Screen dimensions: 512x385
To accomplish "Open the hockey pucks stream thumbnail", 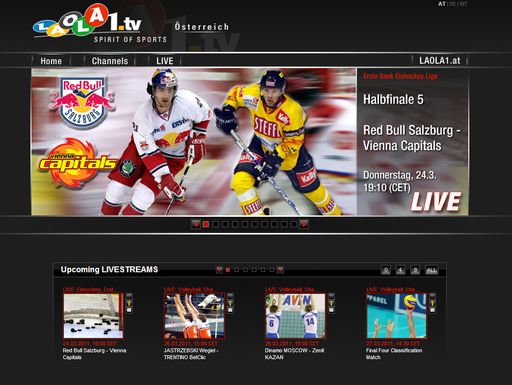I will (x=93, y=316).
